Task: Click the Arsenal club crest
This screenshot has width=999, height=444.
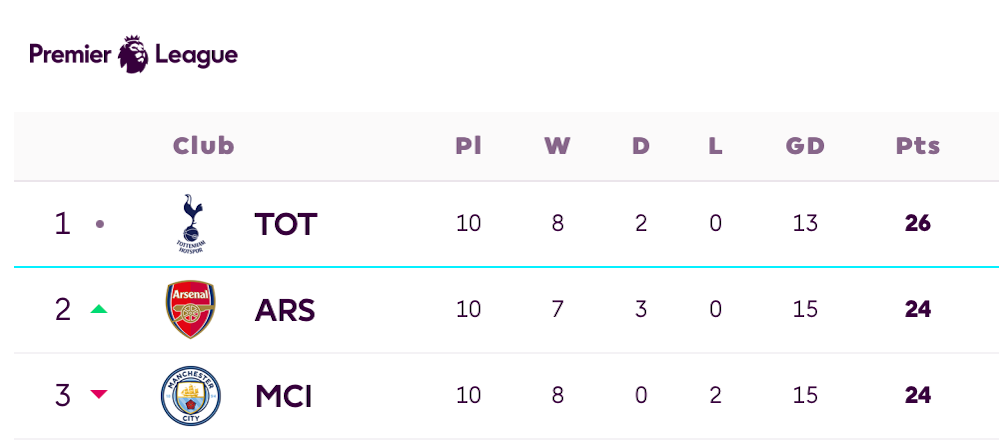Action: pyautogui.click(x=190, y=310)
